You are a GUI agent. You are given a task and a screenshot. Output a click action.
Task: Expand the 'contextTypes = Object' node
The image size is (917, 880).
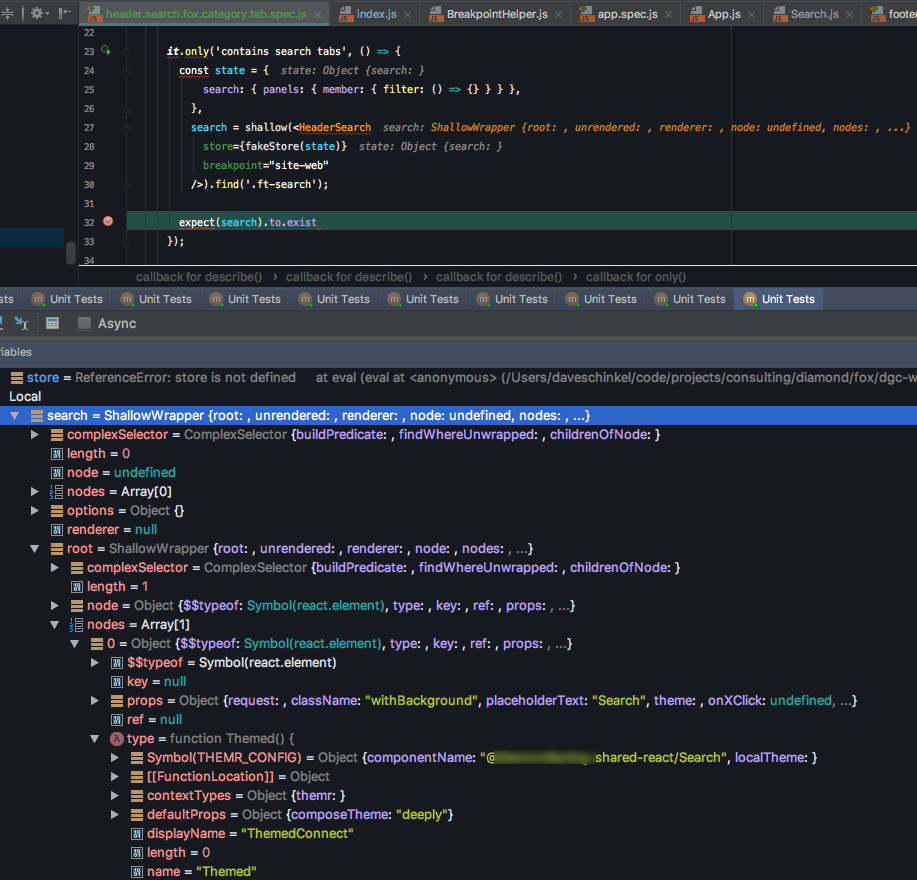click(x=115, y=795)
